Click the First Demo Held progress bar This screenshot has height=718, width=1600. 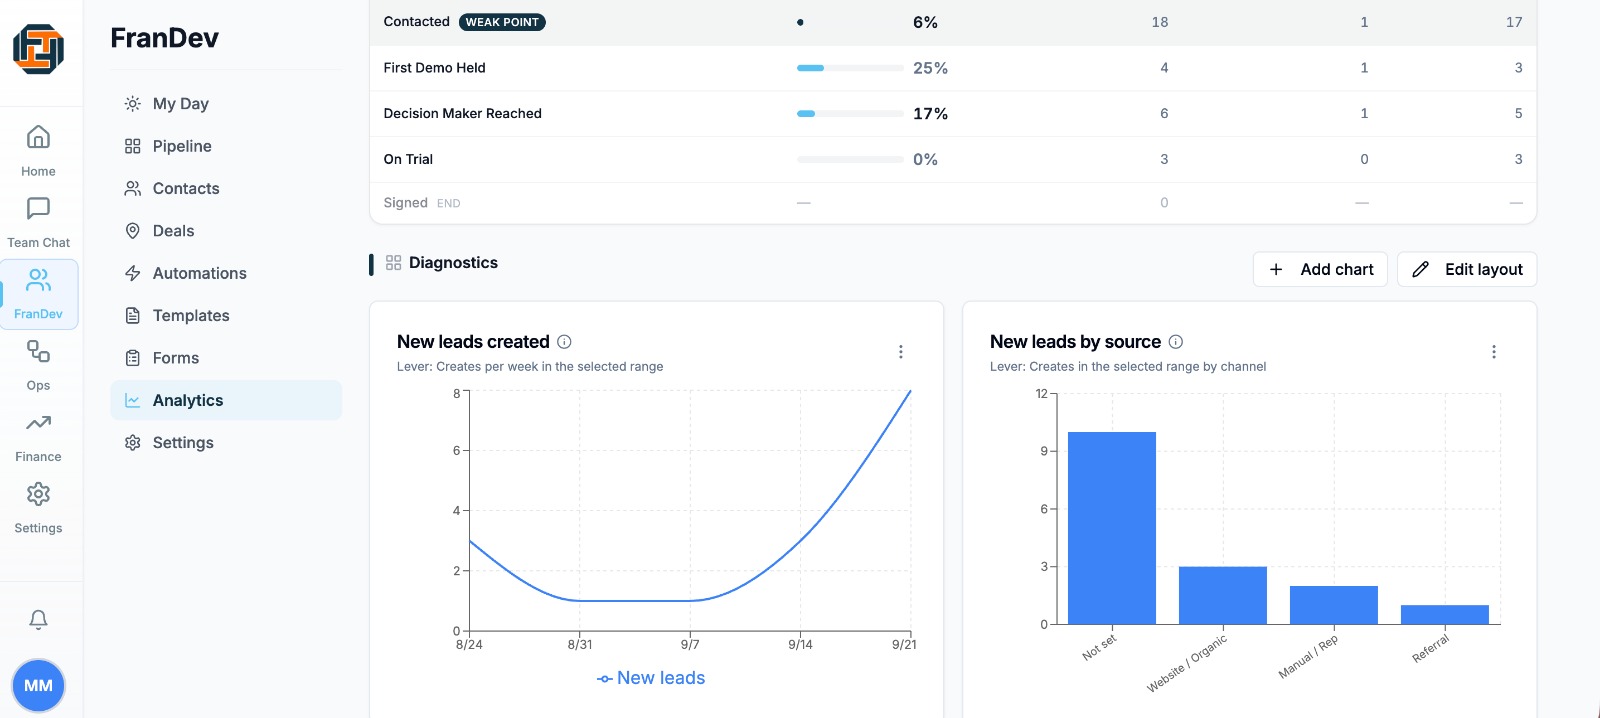[850, 68]
